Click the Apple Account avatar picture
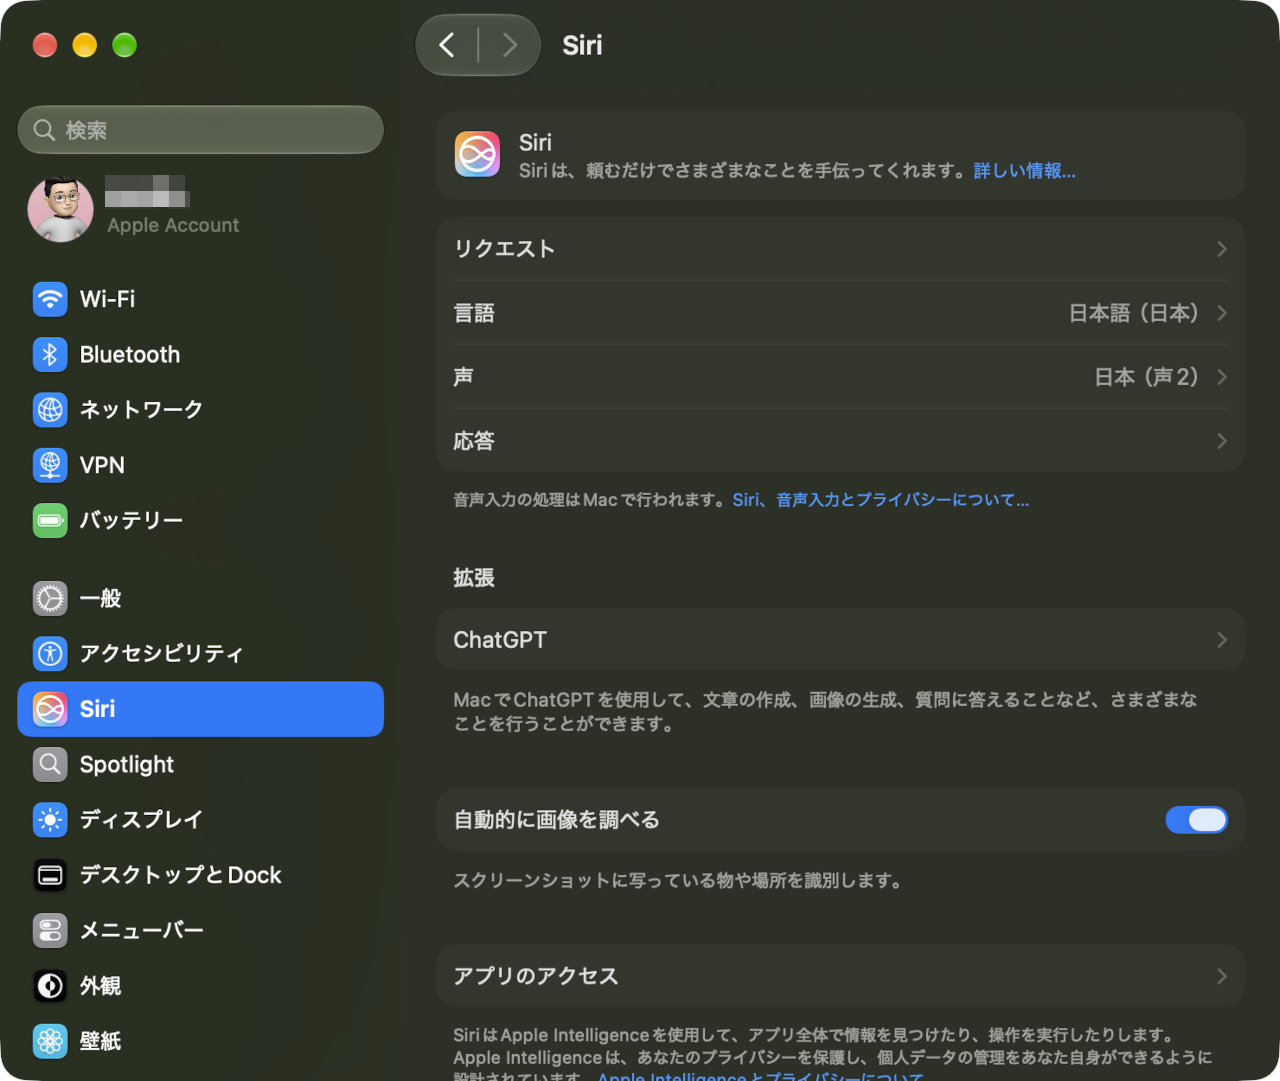Screen dimensions: 1280x1081 coord(60,209)
